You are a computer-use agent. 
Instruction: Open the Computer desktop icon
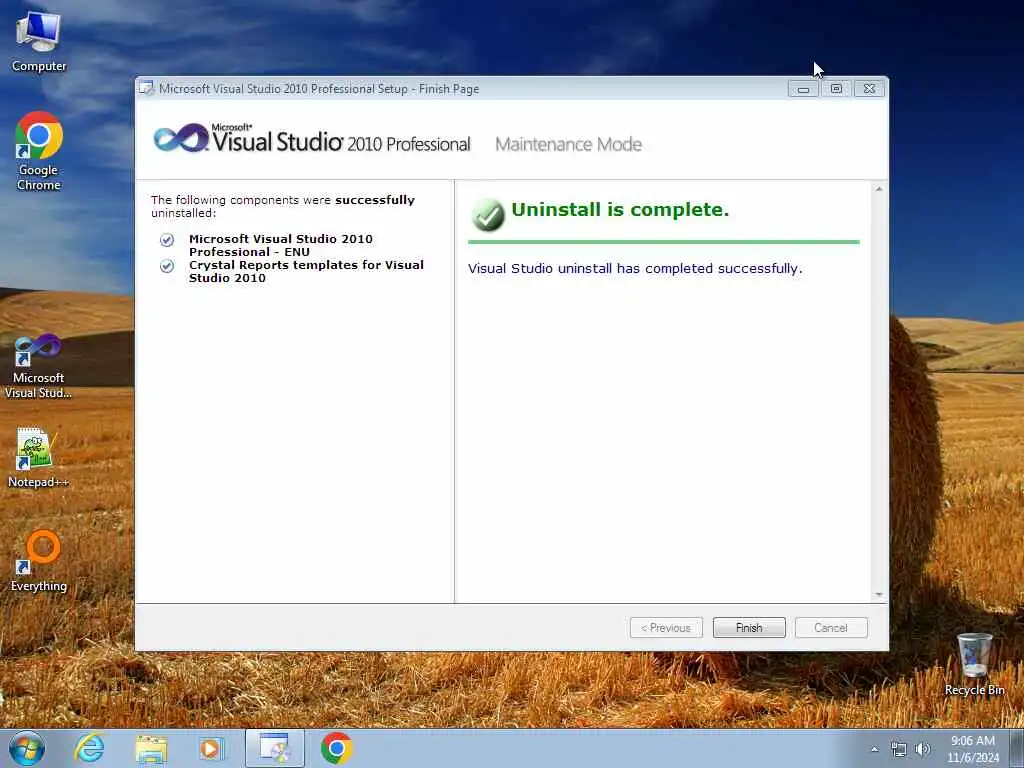39,41
